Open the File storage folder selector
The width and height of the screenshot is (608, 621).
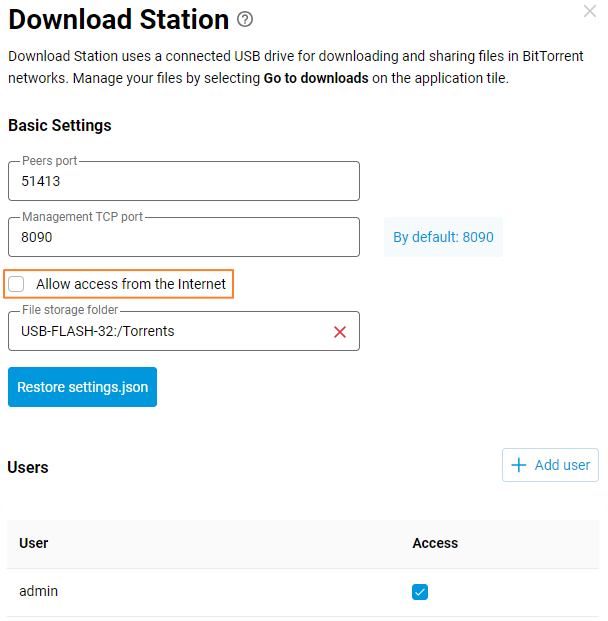170,332
